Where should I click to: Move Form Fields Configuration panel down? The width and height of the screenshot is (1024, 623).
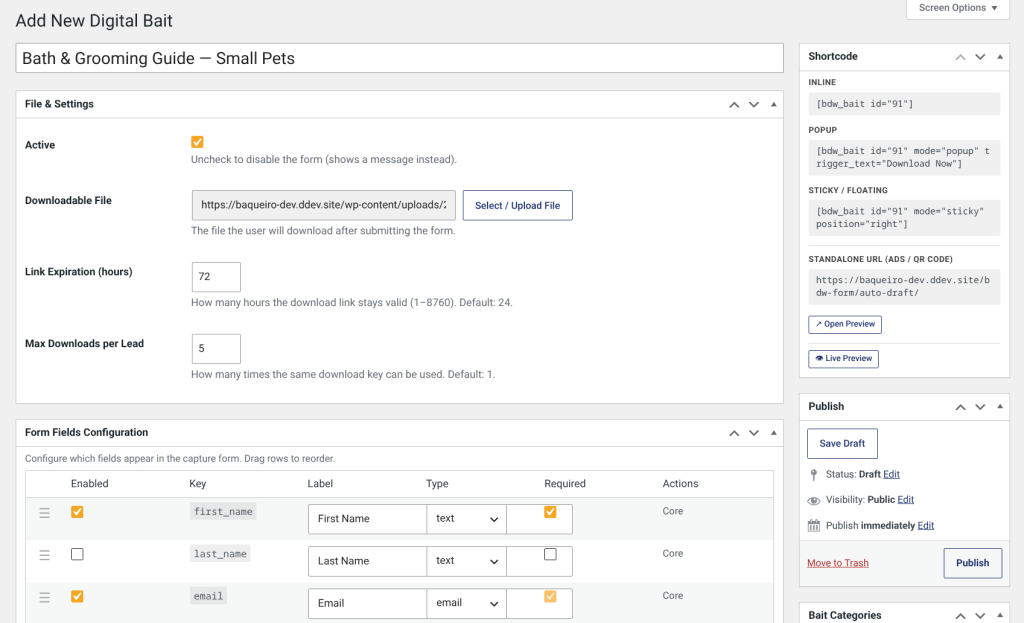coord(754,433)
